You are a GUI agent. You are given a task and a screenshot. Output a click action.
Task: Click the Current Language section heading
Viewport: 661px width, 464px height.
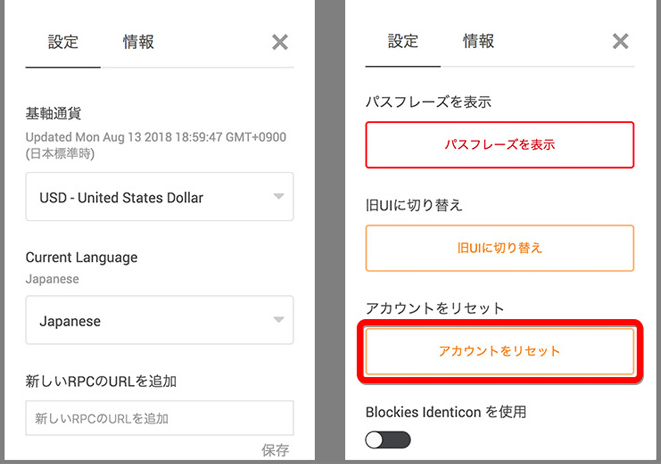(81, 257)
